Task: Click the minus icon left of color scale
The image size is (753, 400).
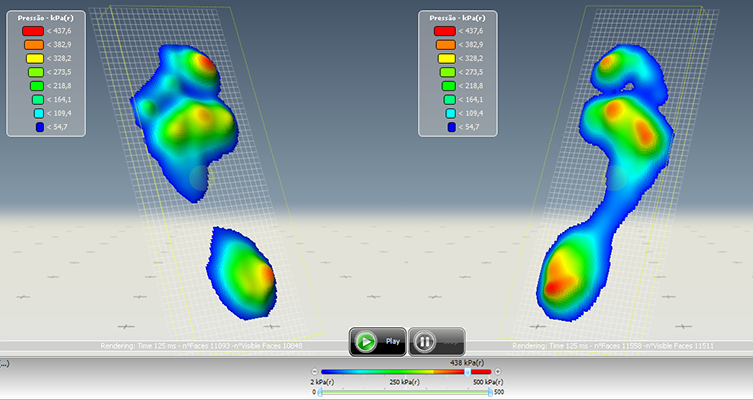Action: [x=315, y=371]
